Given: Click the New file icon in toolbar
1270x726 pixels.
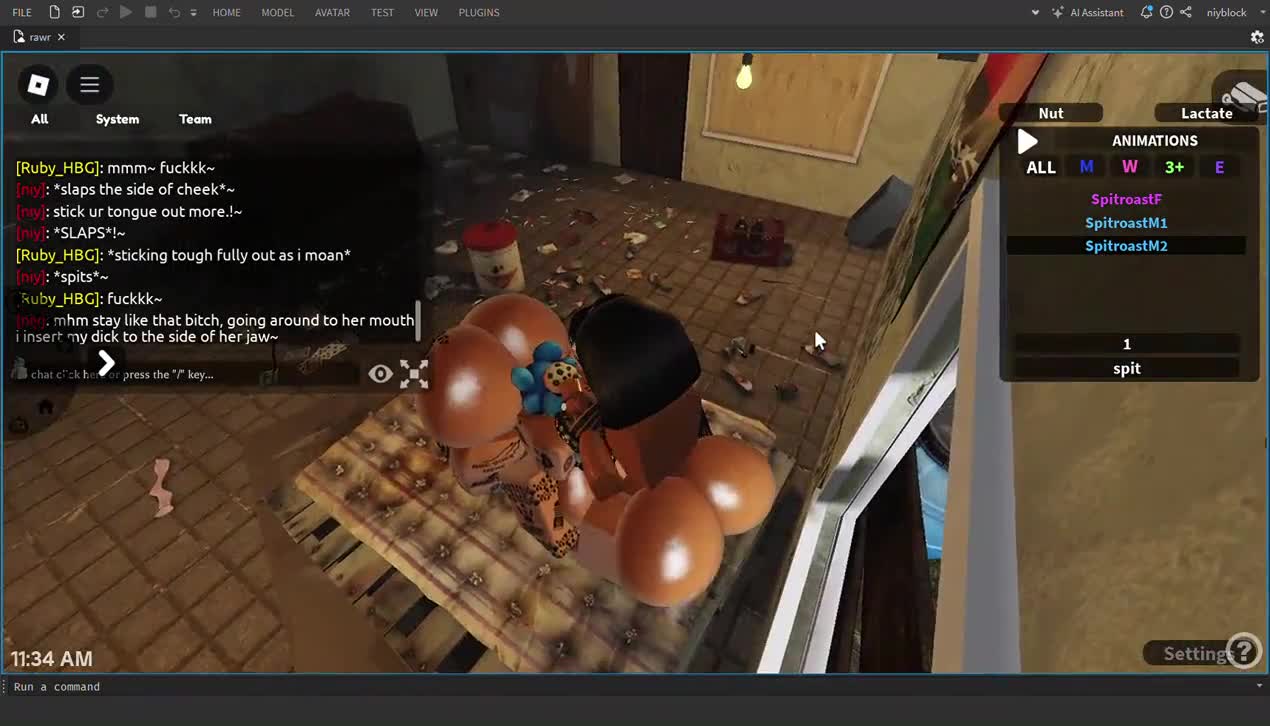Looking at the screenshot, I should pyautogui.click(x=54, y=12).
